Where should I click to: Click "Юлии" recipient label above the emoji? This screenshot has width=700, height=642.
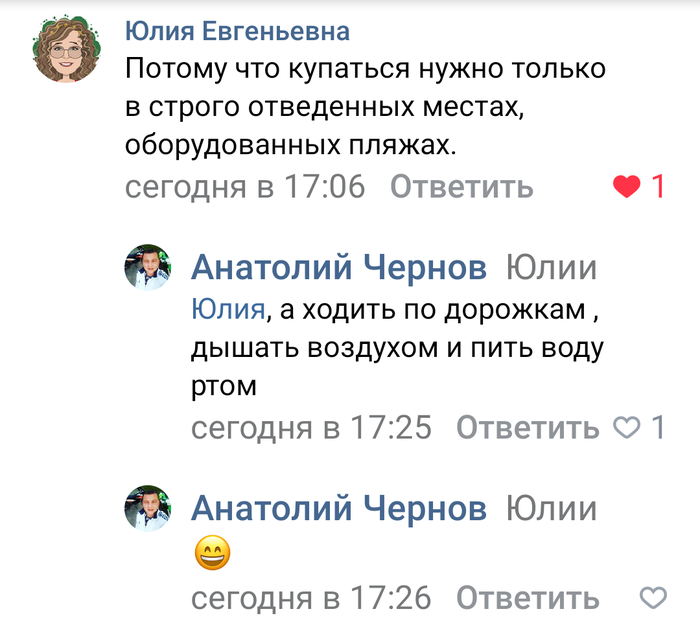click(551, 509)
